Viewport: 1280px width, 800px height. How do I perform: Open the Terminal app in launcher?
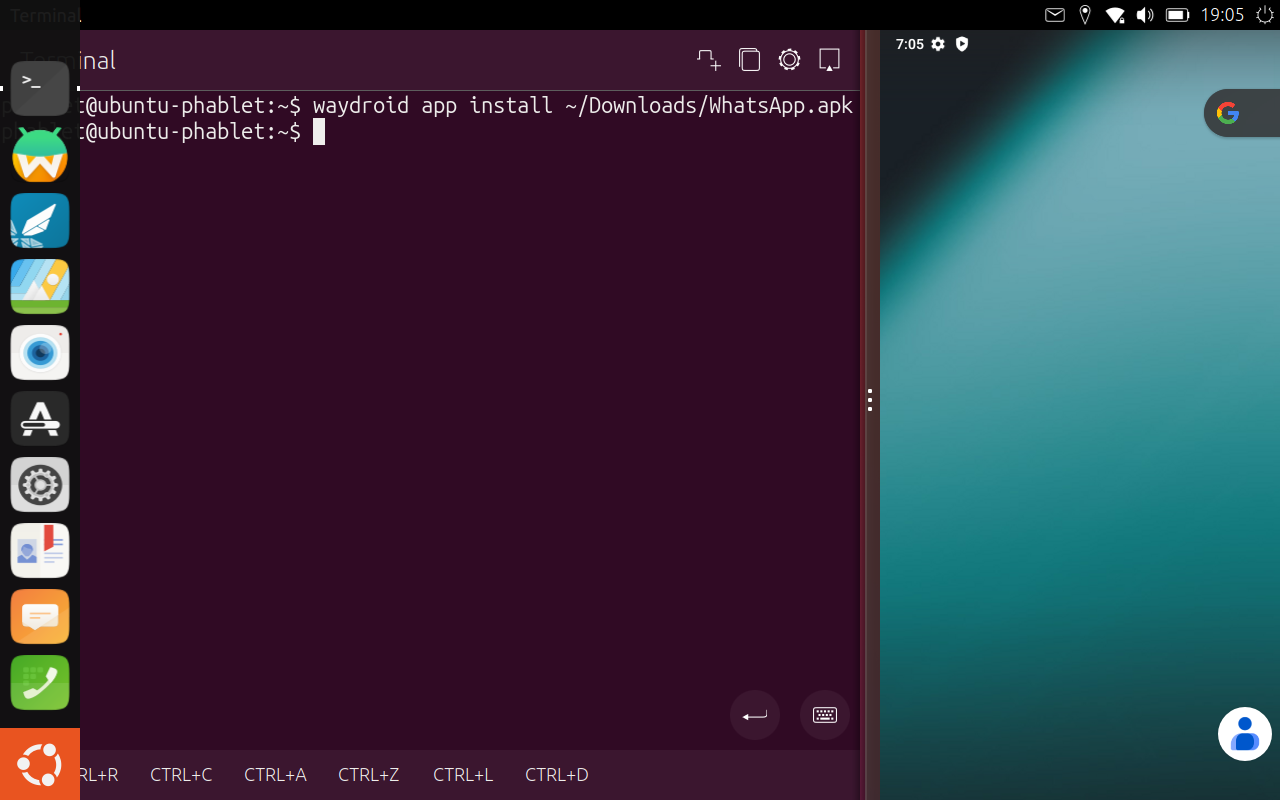40,88
